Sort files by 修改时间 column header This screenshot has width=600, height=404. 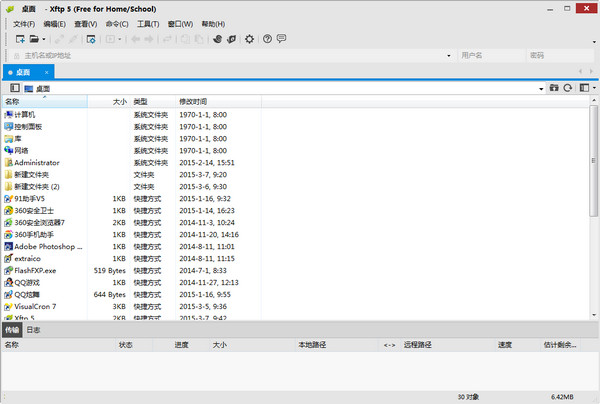point(193,102)
